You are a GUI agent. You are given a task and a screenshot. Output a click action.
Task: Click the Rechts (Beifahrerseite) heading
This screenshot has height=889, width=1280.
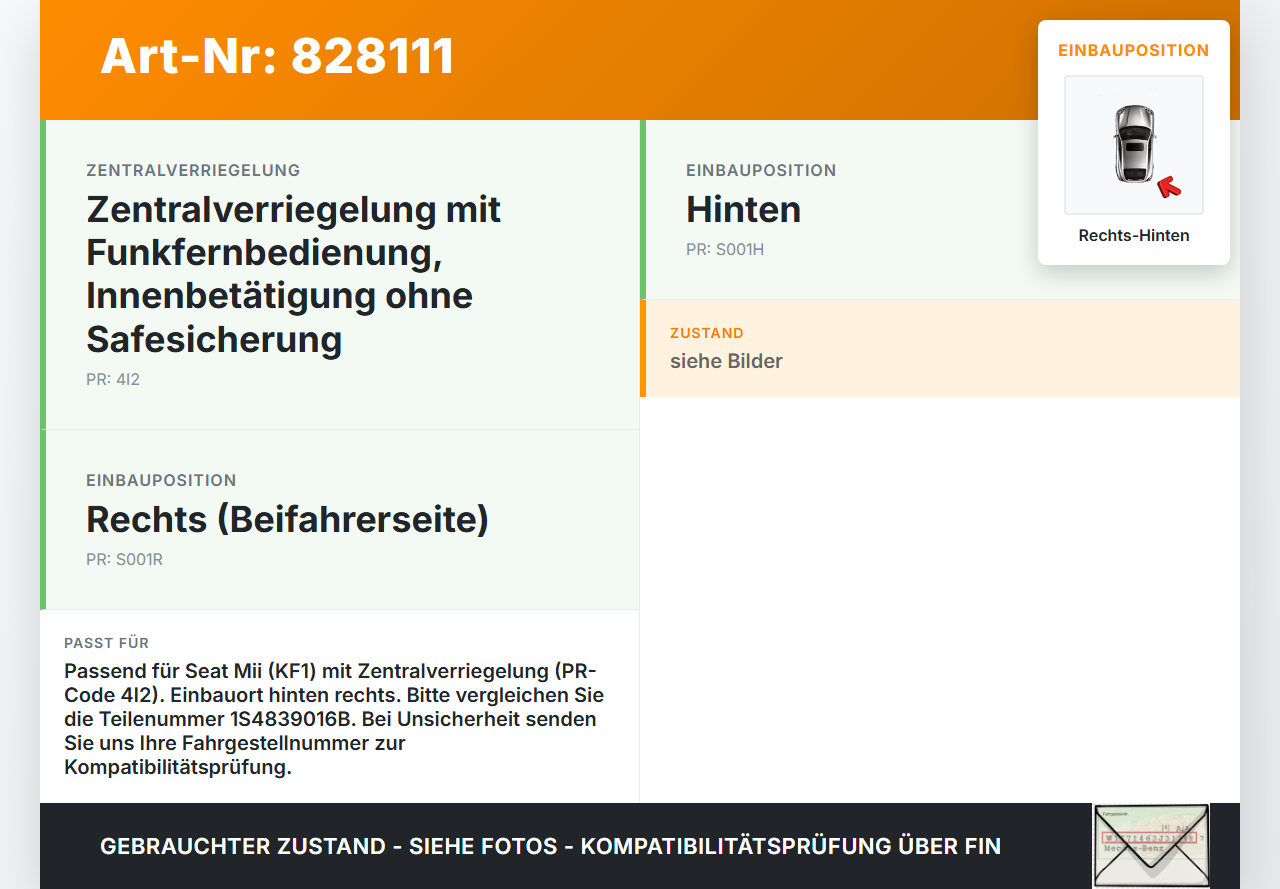287,519
